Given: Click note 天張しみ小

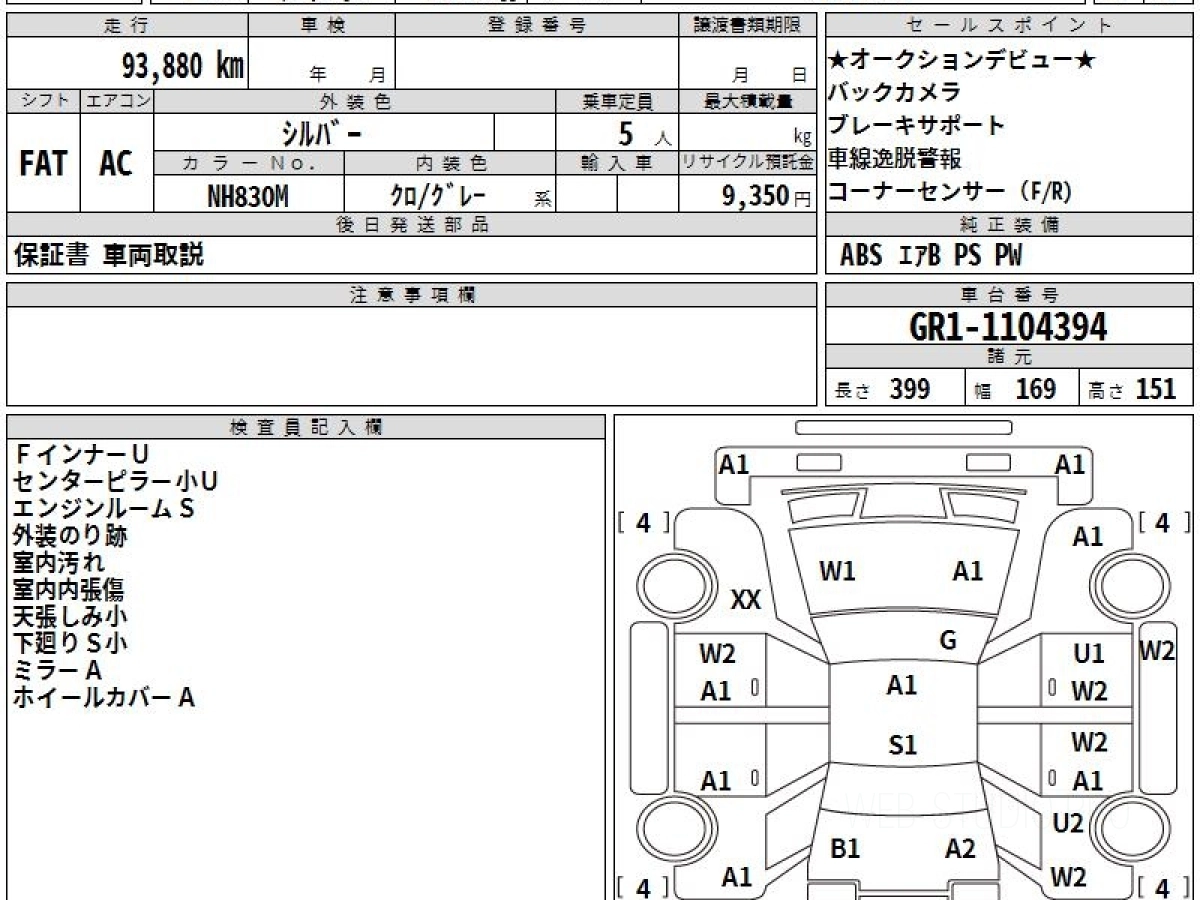Looking at the screenshot, I should (70, 616).
